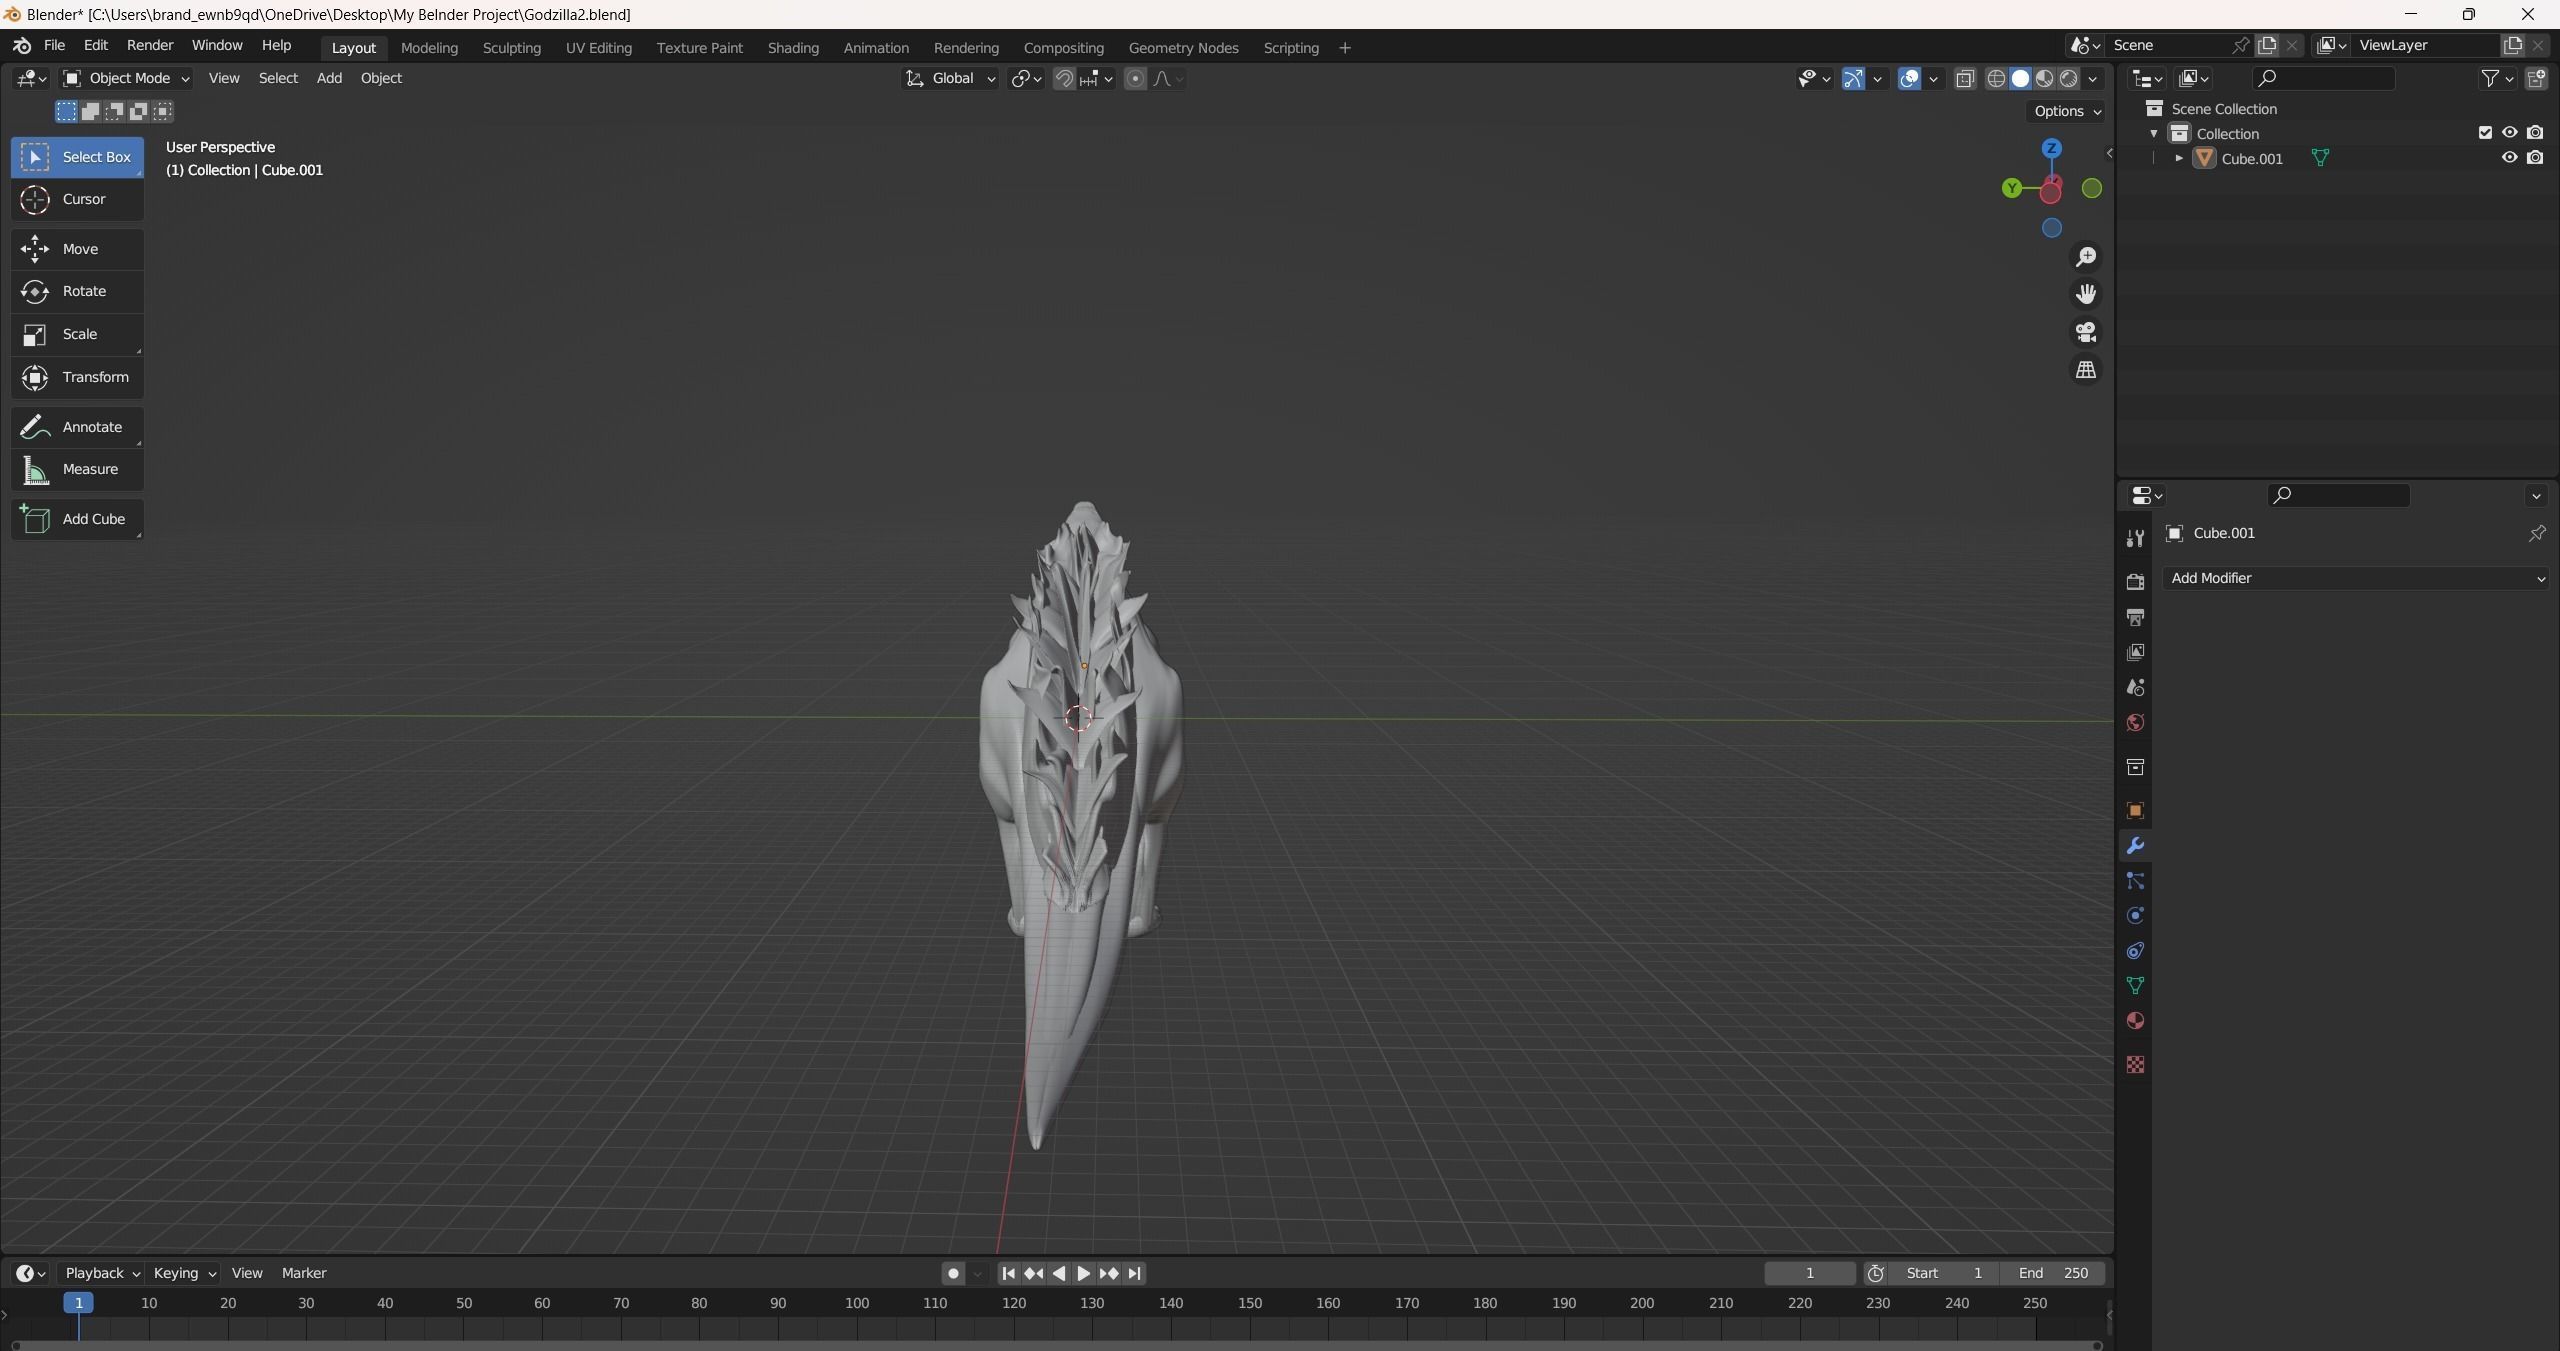Image resolution: width=2560 pixels, height=1351 pixels.
Task: Click the timeline horizontal scrollbar
Action: coord(1055,1345)
